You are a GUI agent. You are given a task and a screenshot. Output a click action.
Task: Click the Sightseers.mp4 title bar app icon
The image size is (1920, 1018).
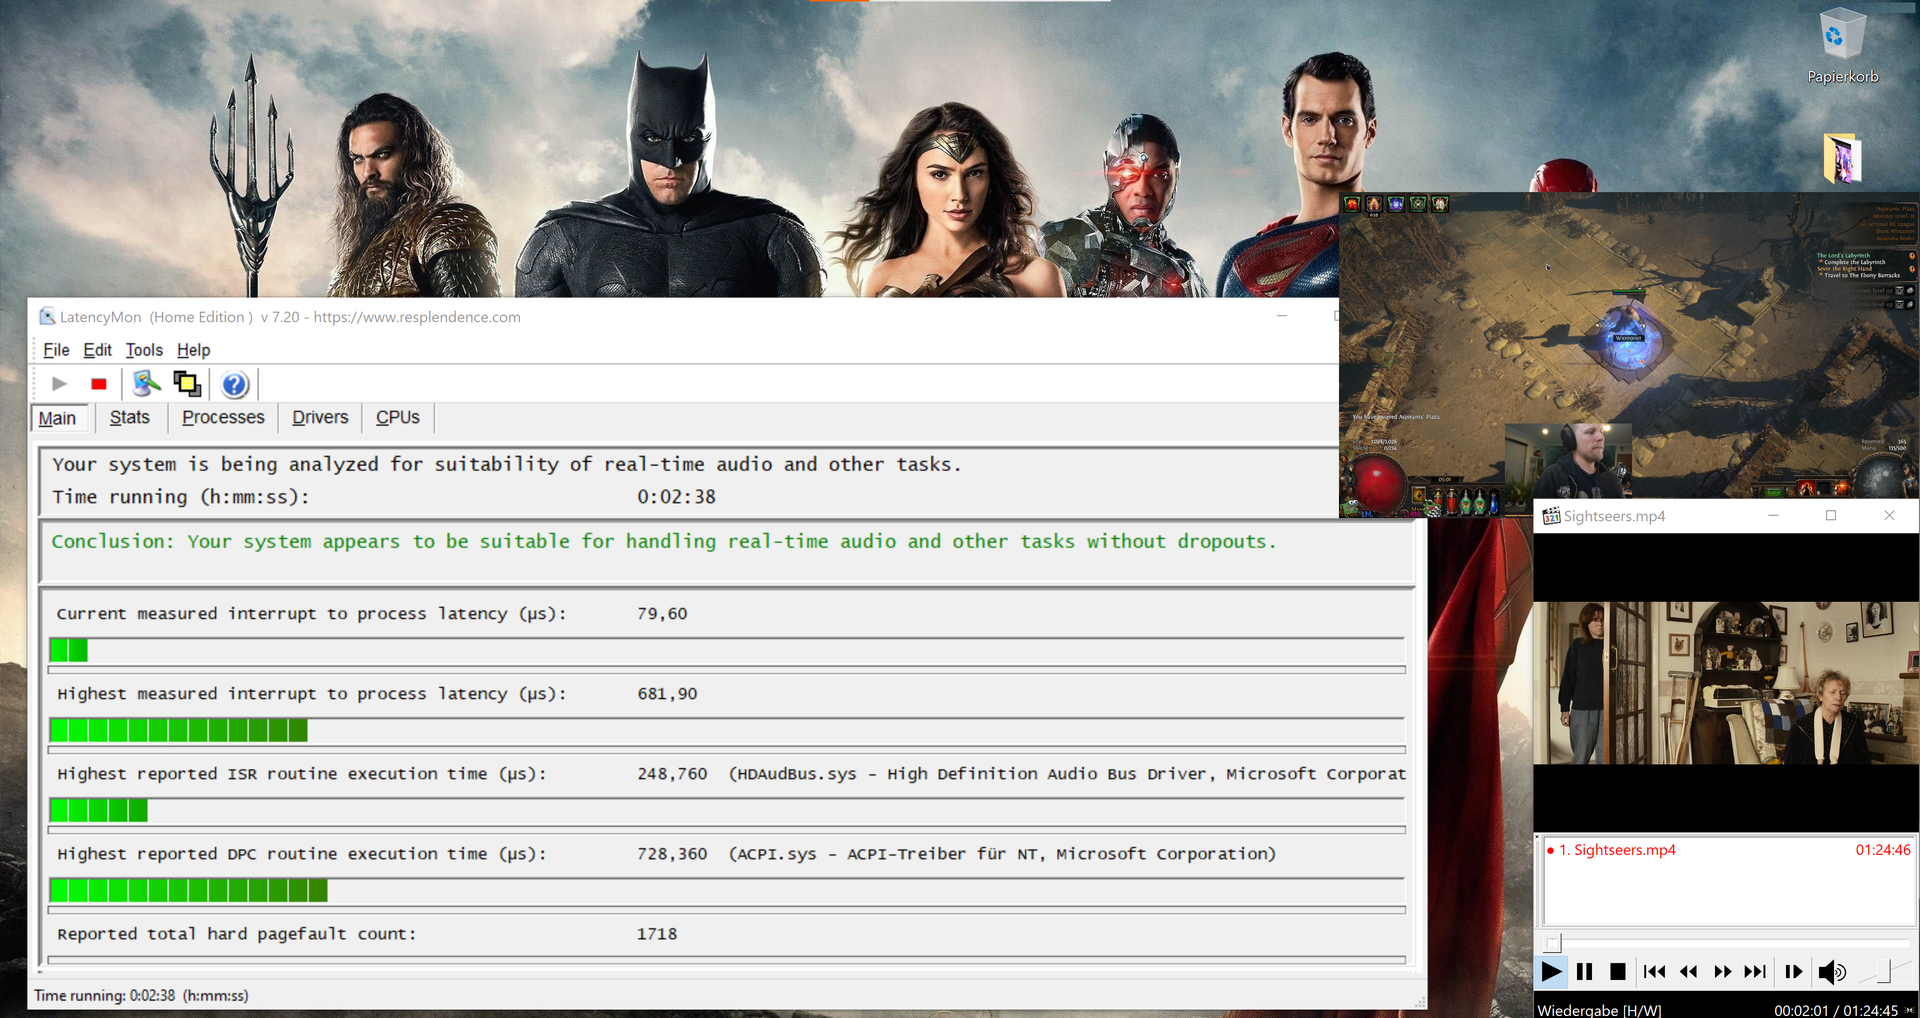point(1551,516)
